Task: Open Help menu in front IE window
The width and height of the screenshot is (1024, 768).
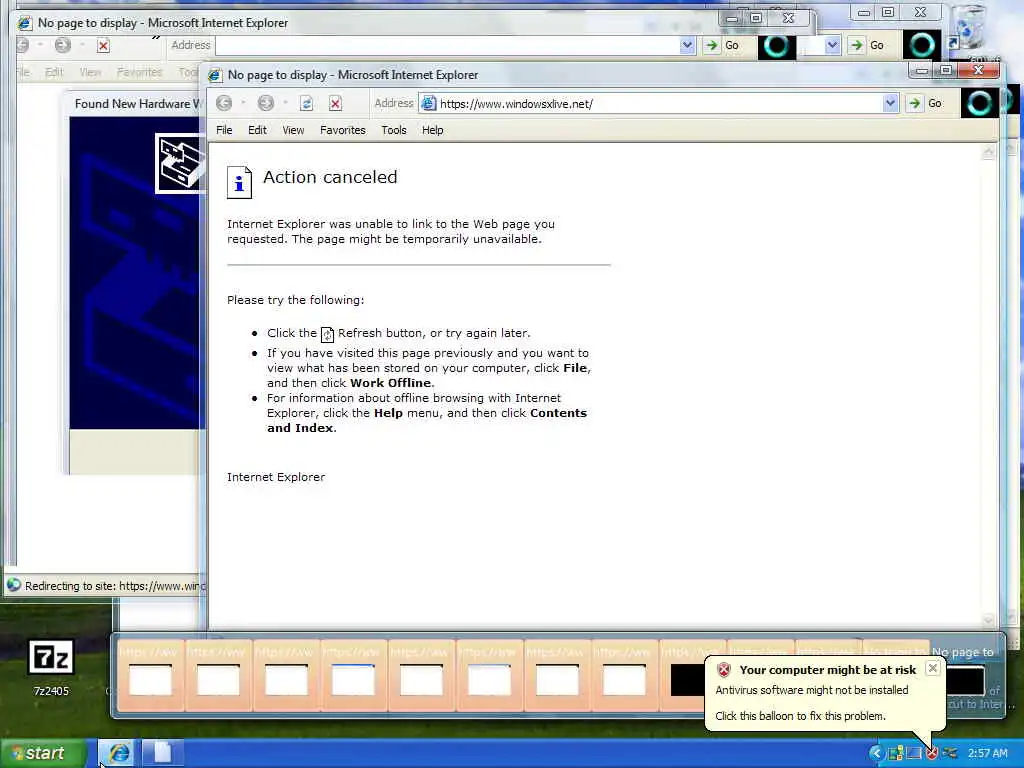Action: (432, 130)
